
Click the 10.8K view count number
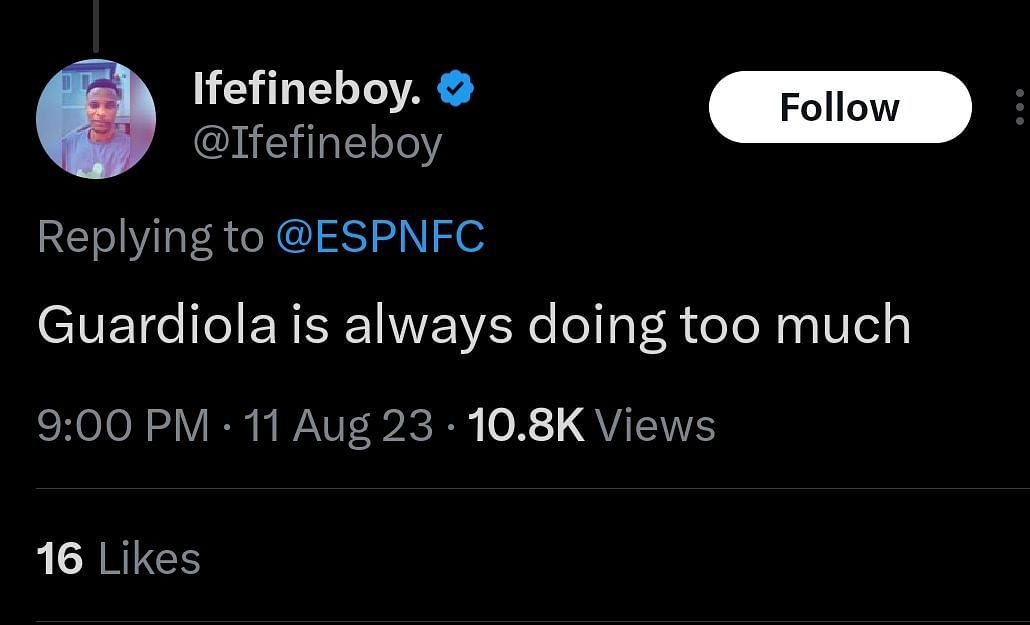click(x=525, y=425)
